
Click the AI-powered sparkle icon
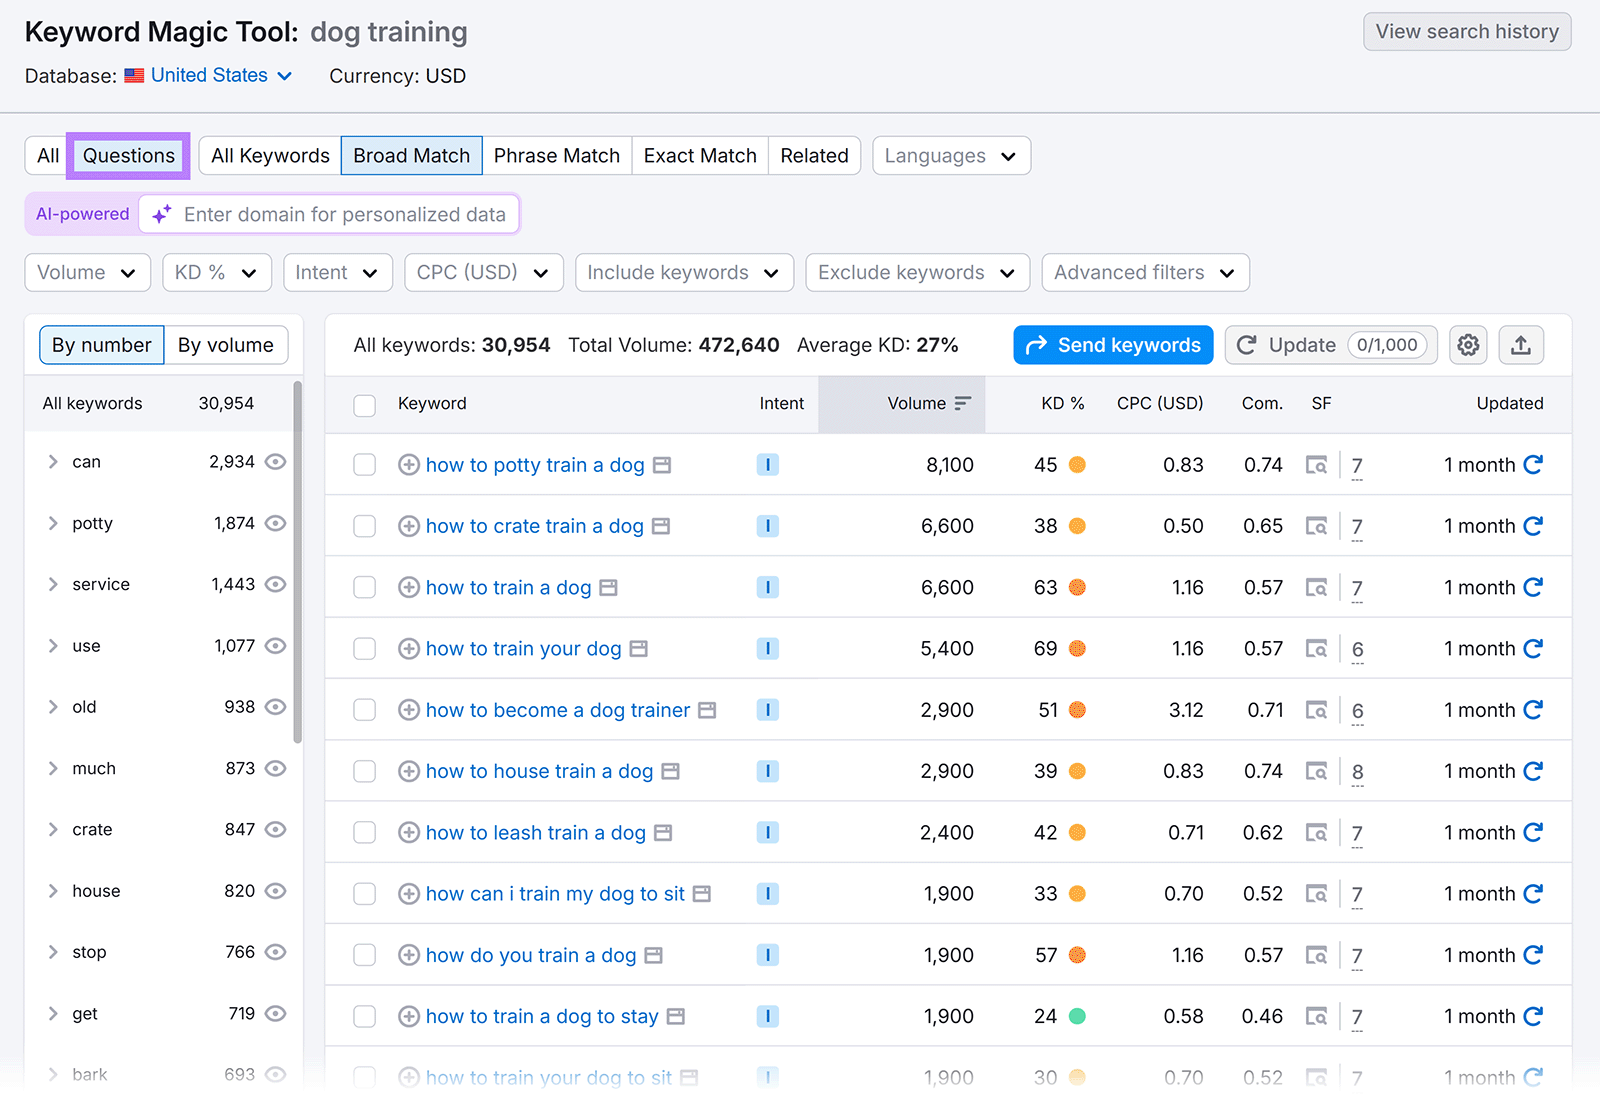pos(161,213)
